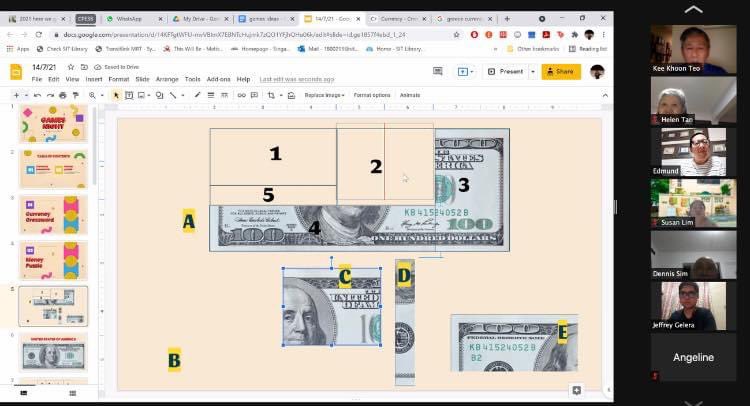Viewport: 750px width, 406px height.
Task: Click the Last edit was seconds ago link
Action: tap(297, 79)
